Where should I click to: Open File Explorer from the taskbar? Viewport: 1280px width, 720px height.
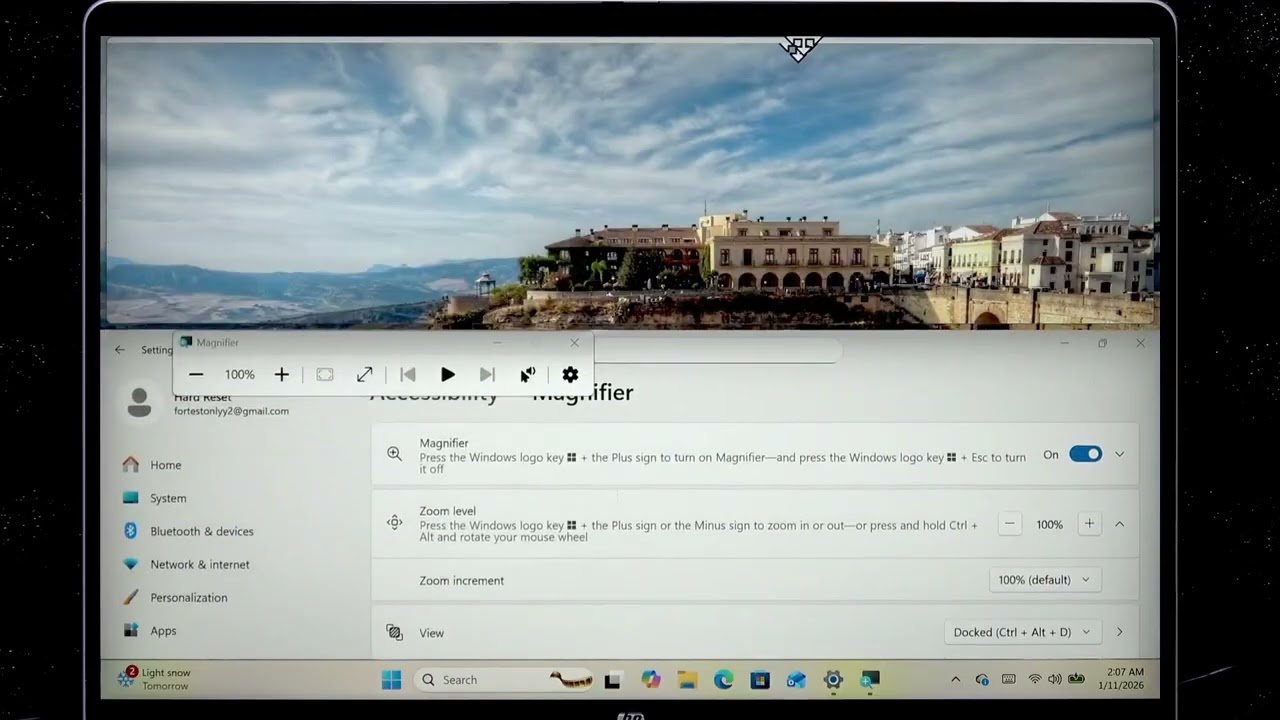687,680
